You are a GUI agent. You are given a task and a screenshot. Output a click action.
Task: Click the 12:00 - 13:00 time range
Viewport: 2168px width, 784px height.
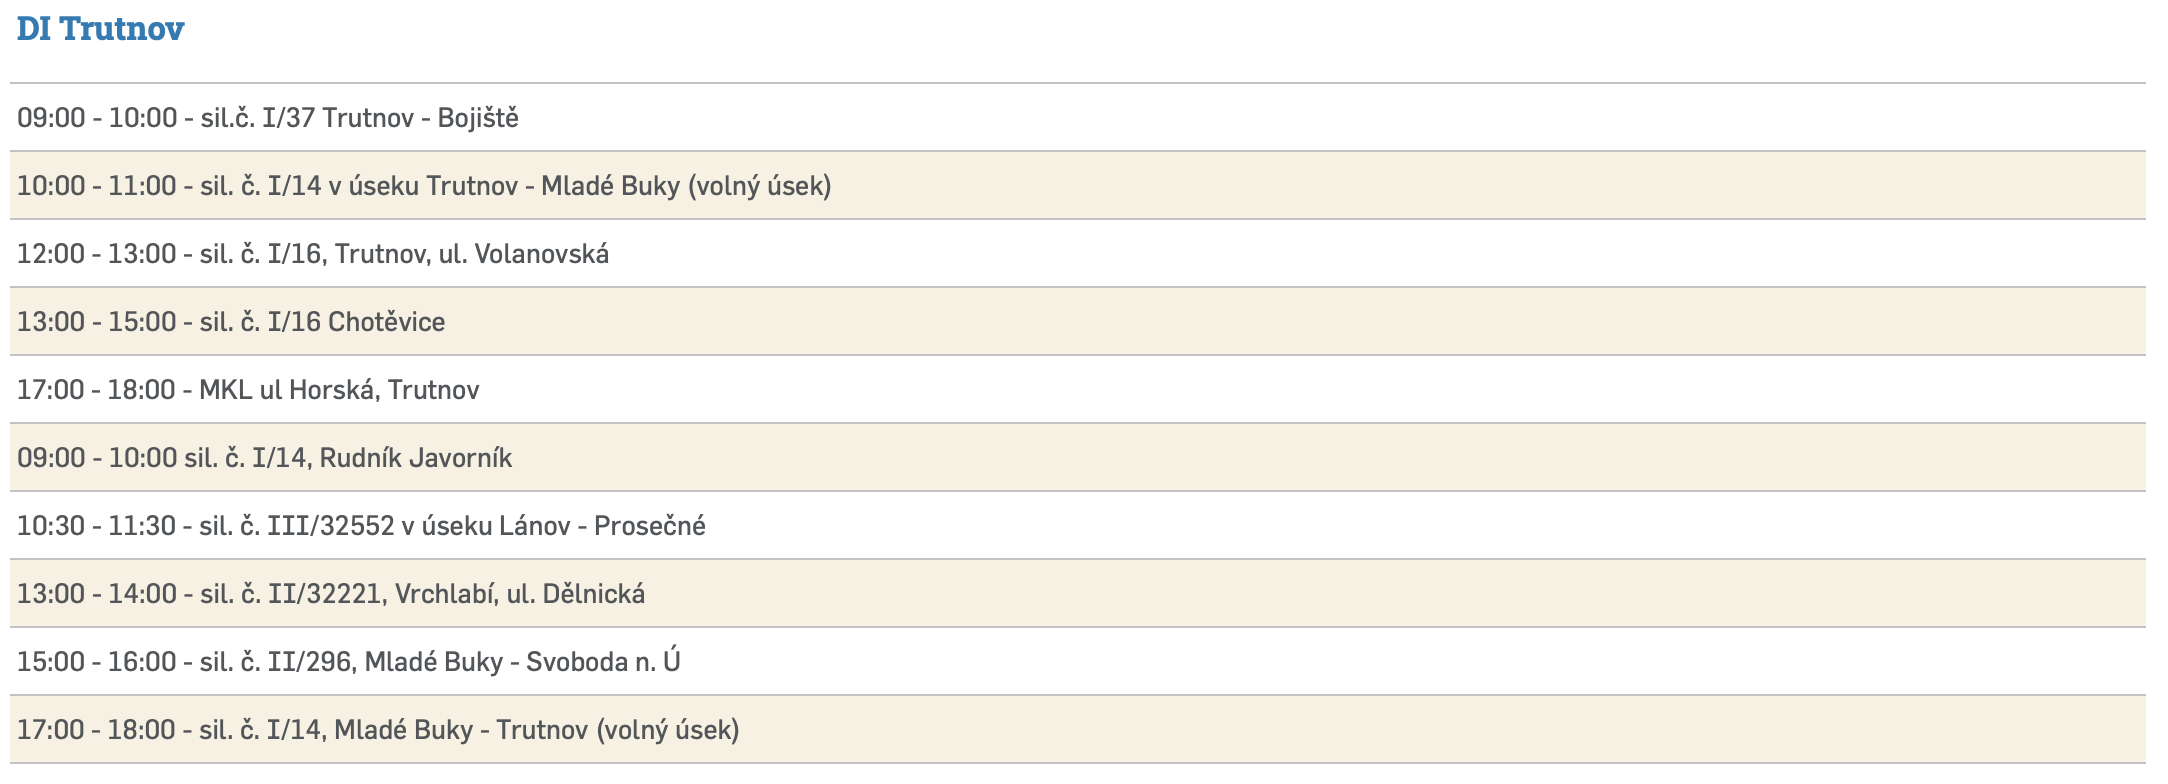click(x=97, y=254)
